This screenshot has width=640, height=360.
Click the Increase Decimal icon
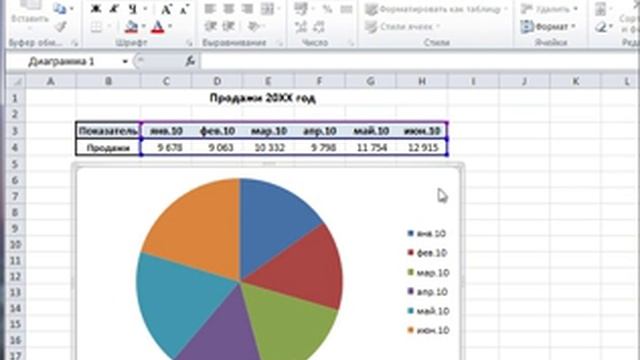[x=301, y=27]
